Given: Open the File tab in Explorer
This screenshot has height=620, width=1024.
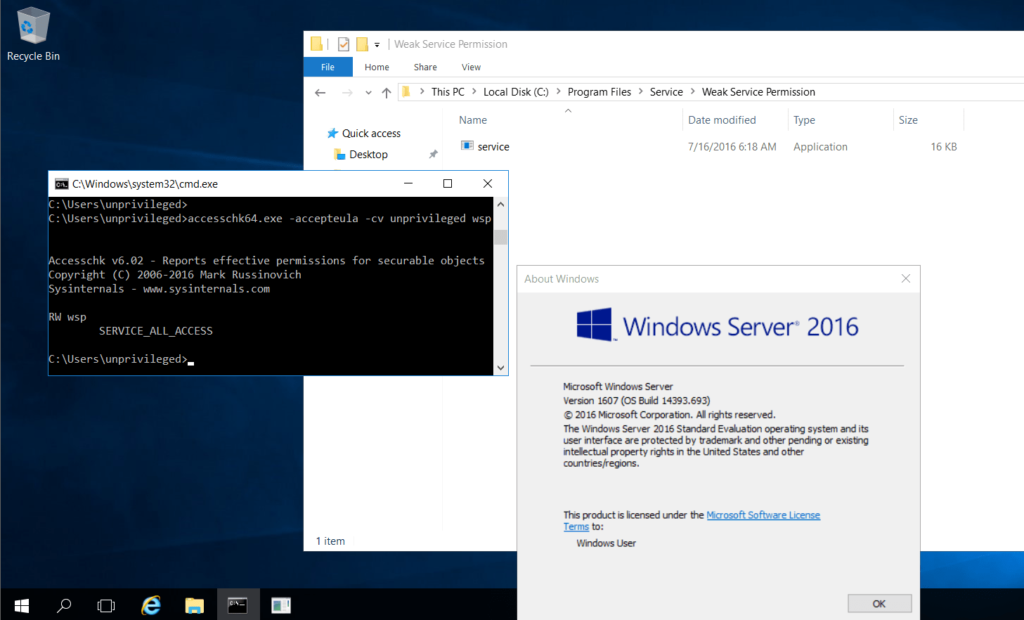Looking at the screenshot, I should point(328,67).
